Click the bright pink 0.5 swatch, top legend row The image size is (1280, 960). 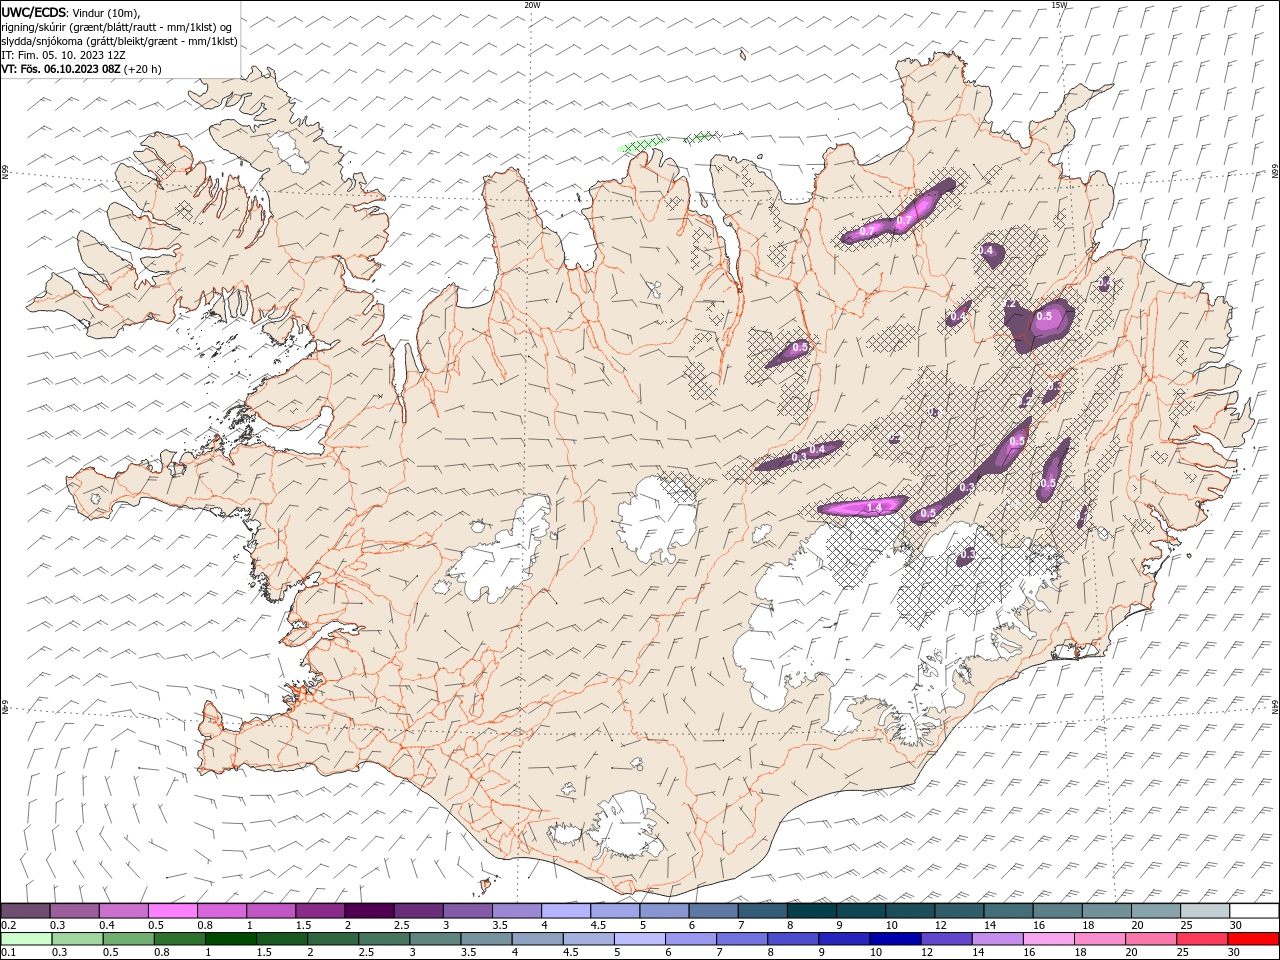point(172,911)
